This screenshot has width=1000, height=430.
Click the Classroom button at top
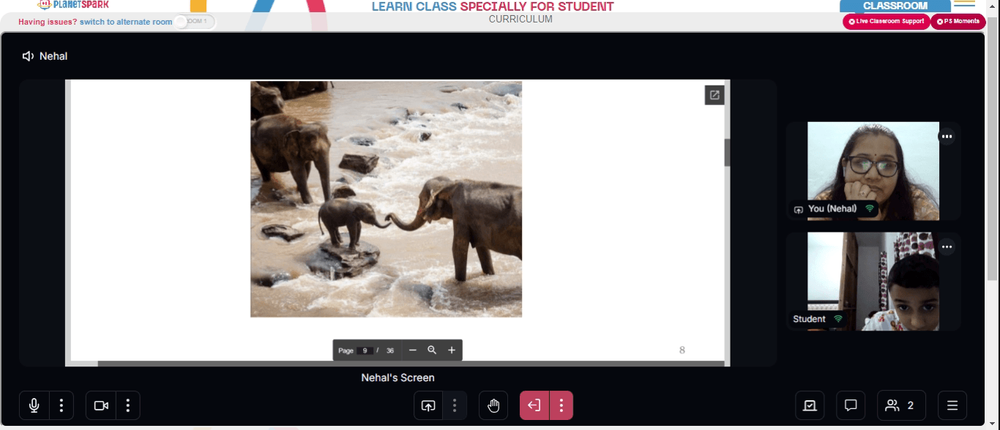tap(895, 6)
